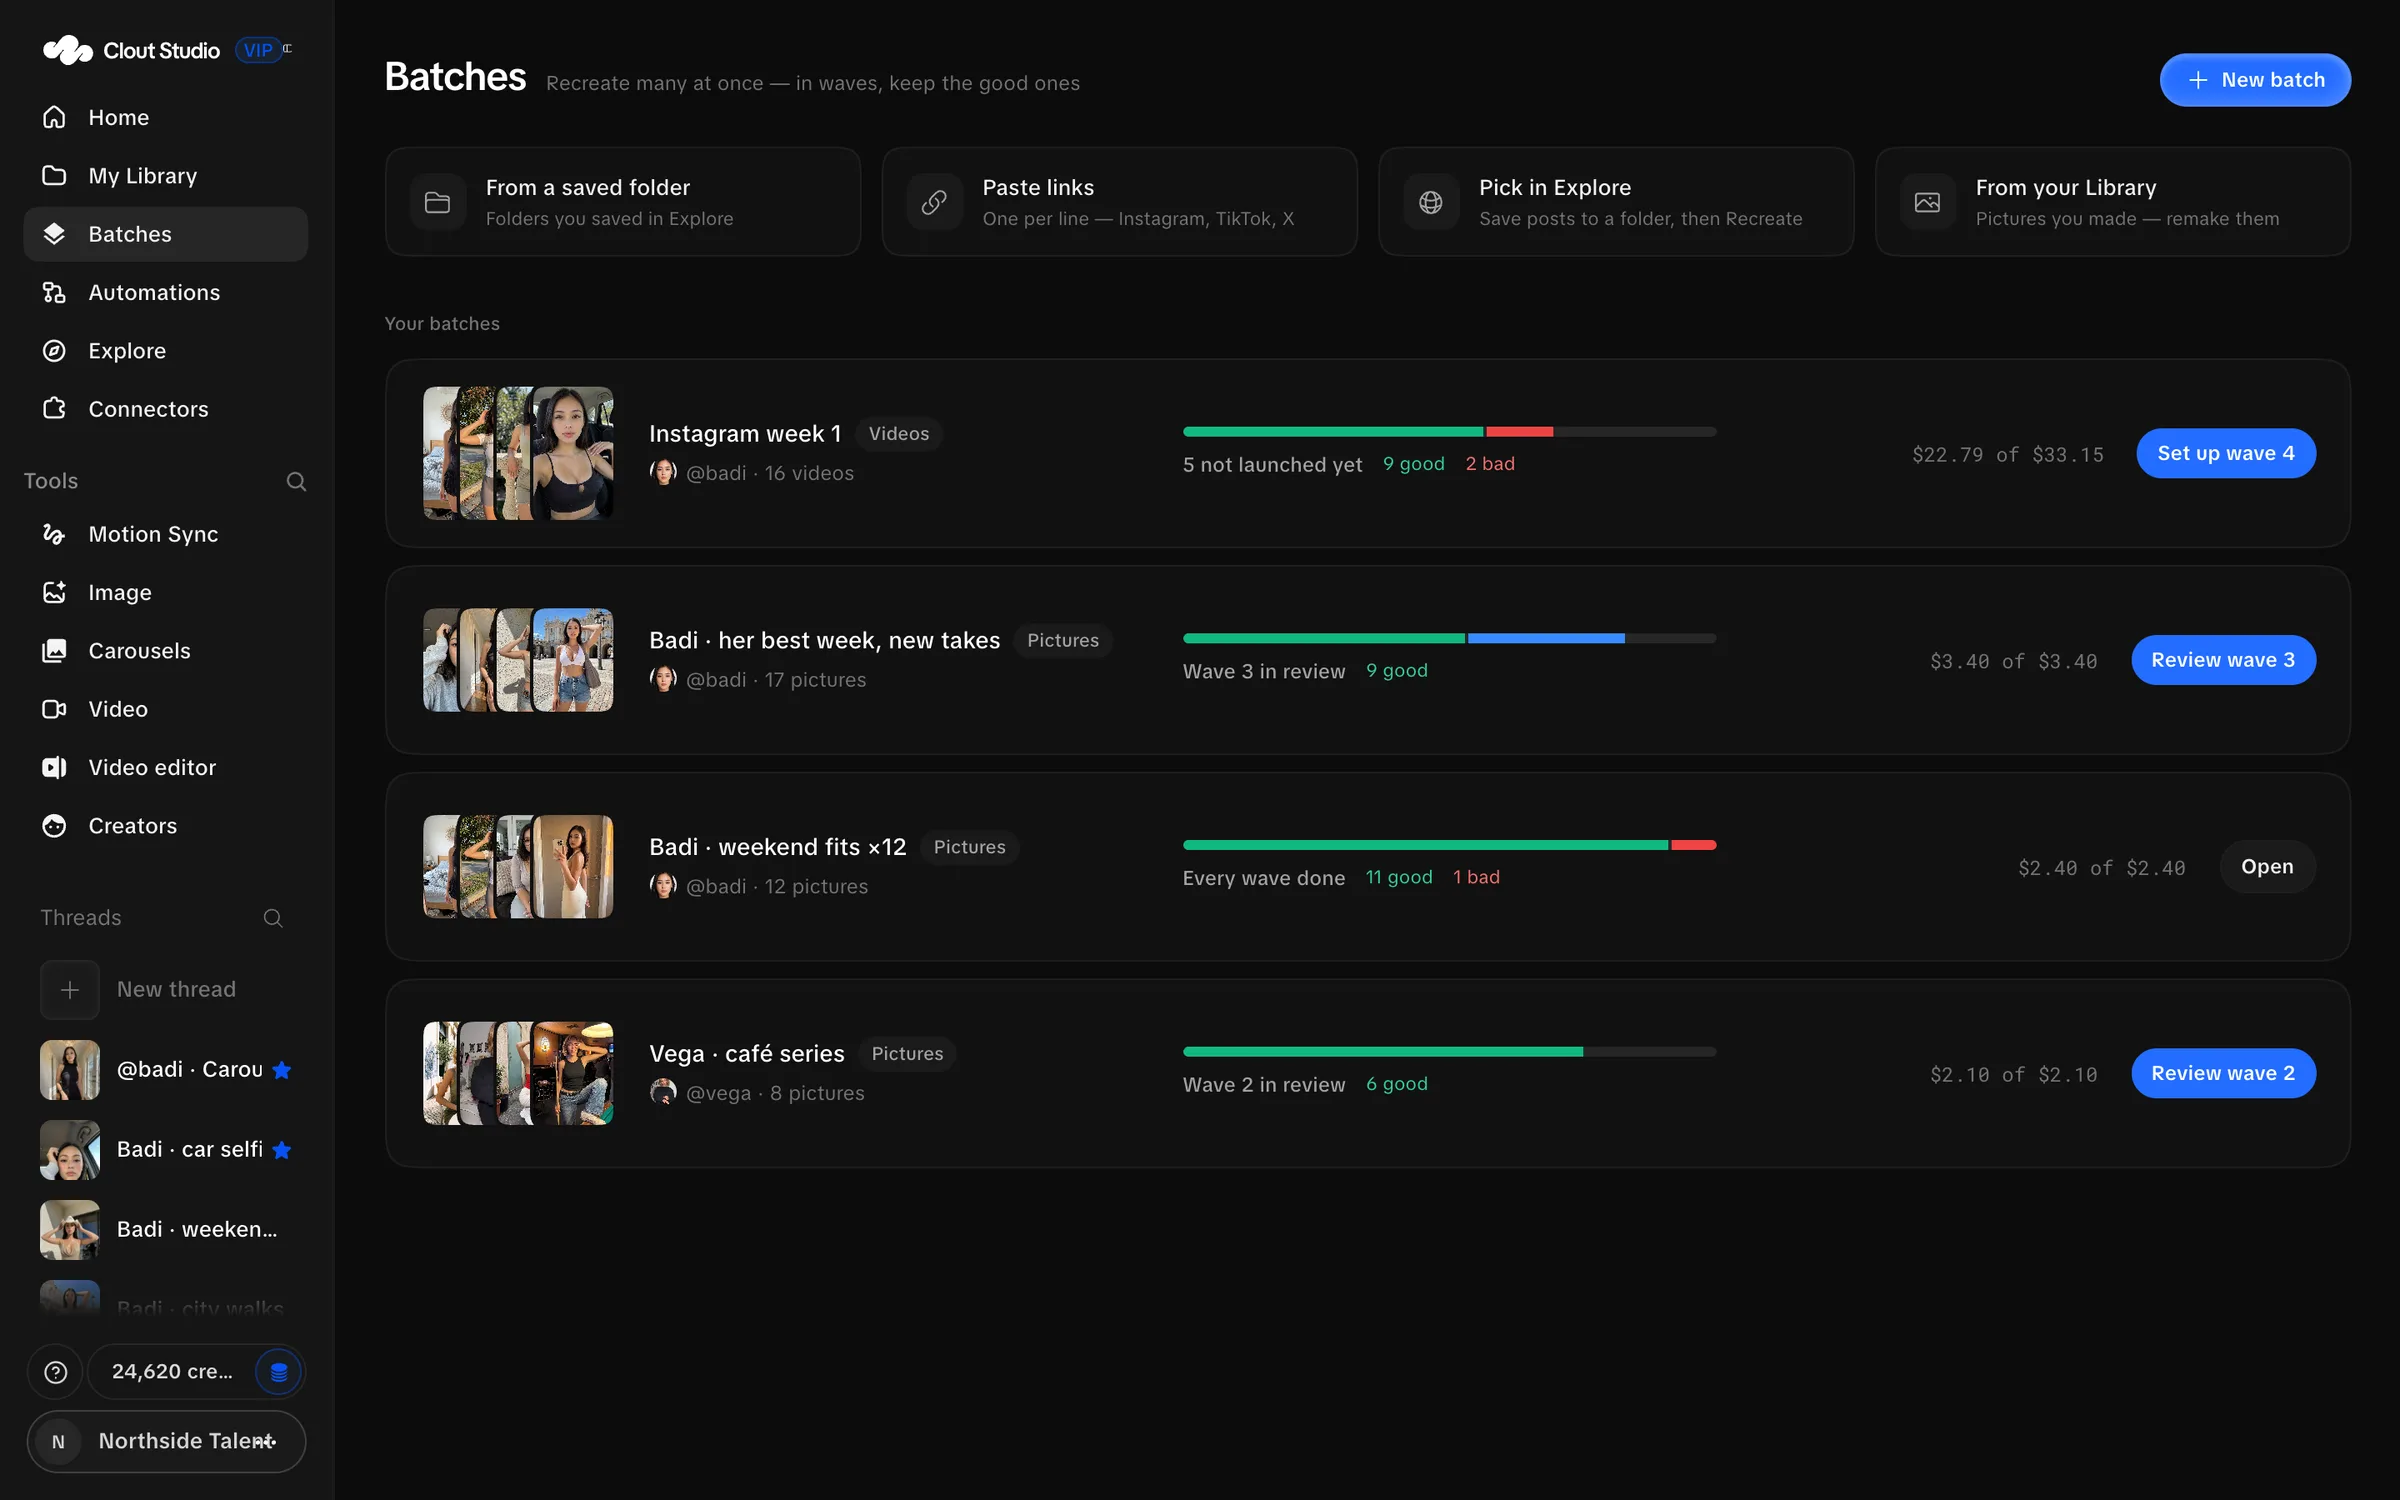Open the Badi · car selfi thread
Image resolution: width=2400 pixels, height=1500 pixels.
[x=165, y=1149]
